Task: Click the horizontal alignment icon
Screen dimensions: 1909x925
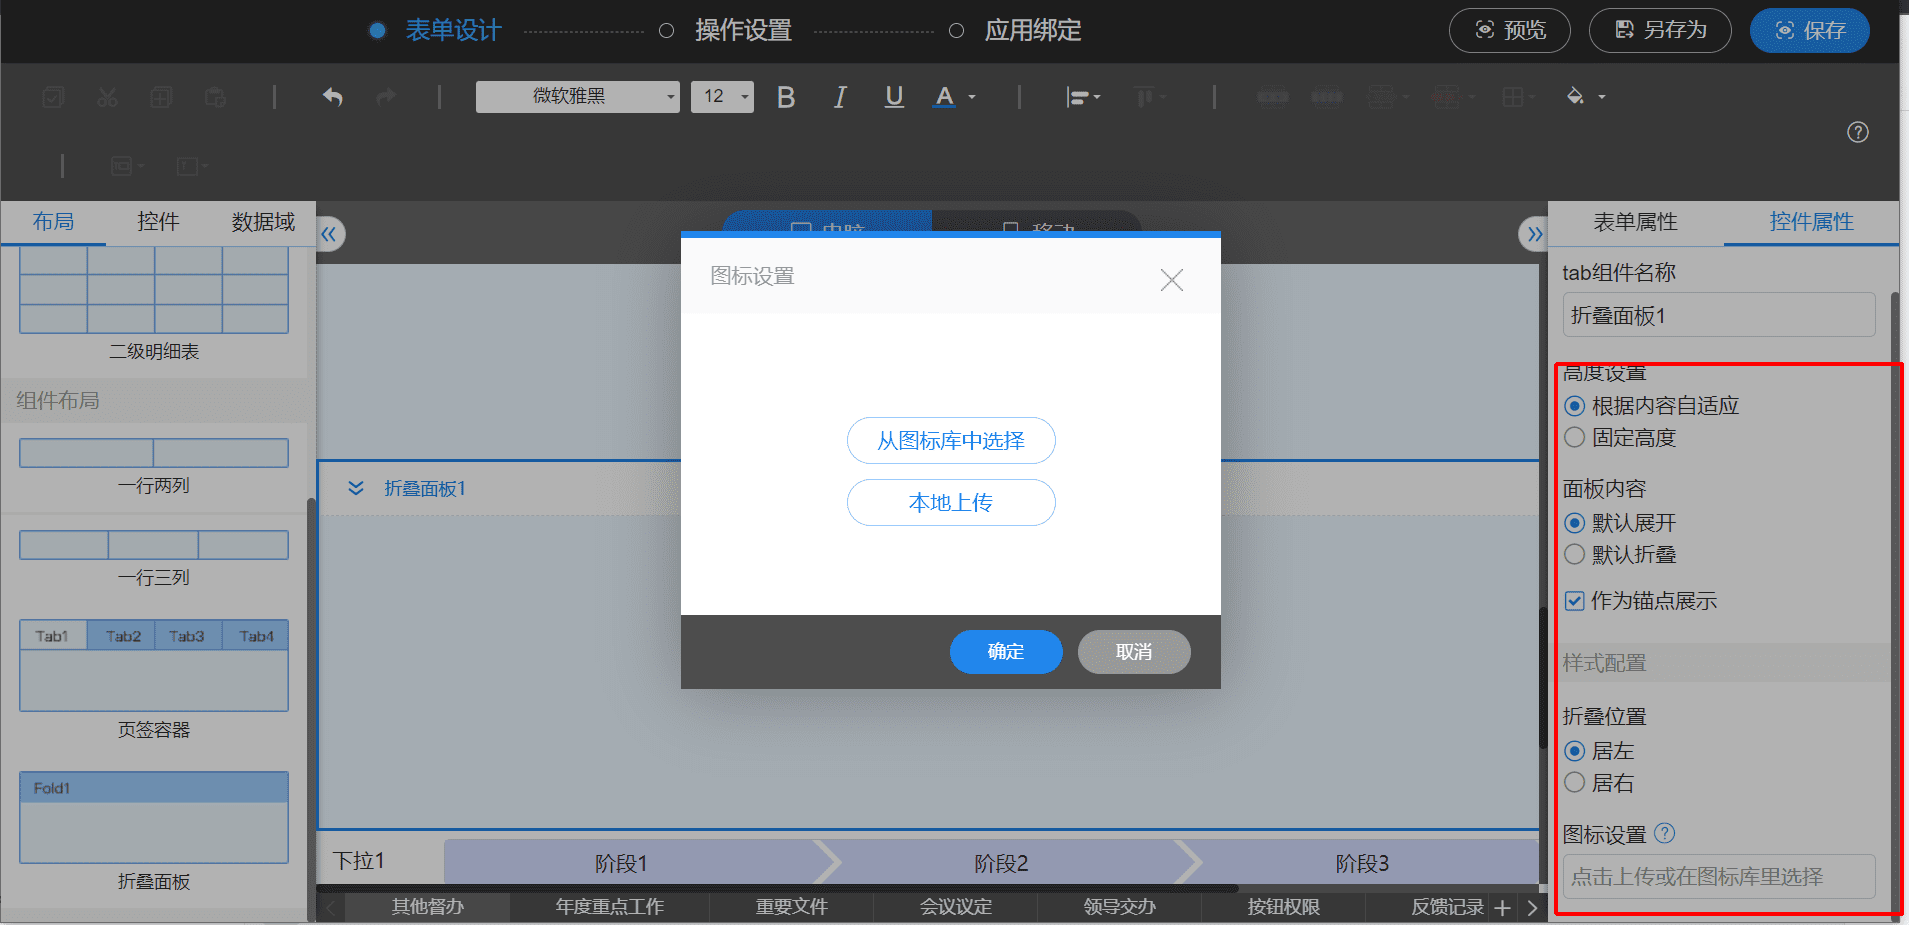Action: click(x=1077, y=97)
